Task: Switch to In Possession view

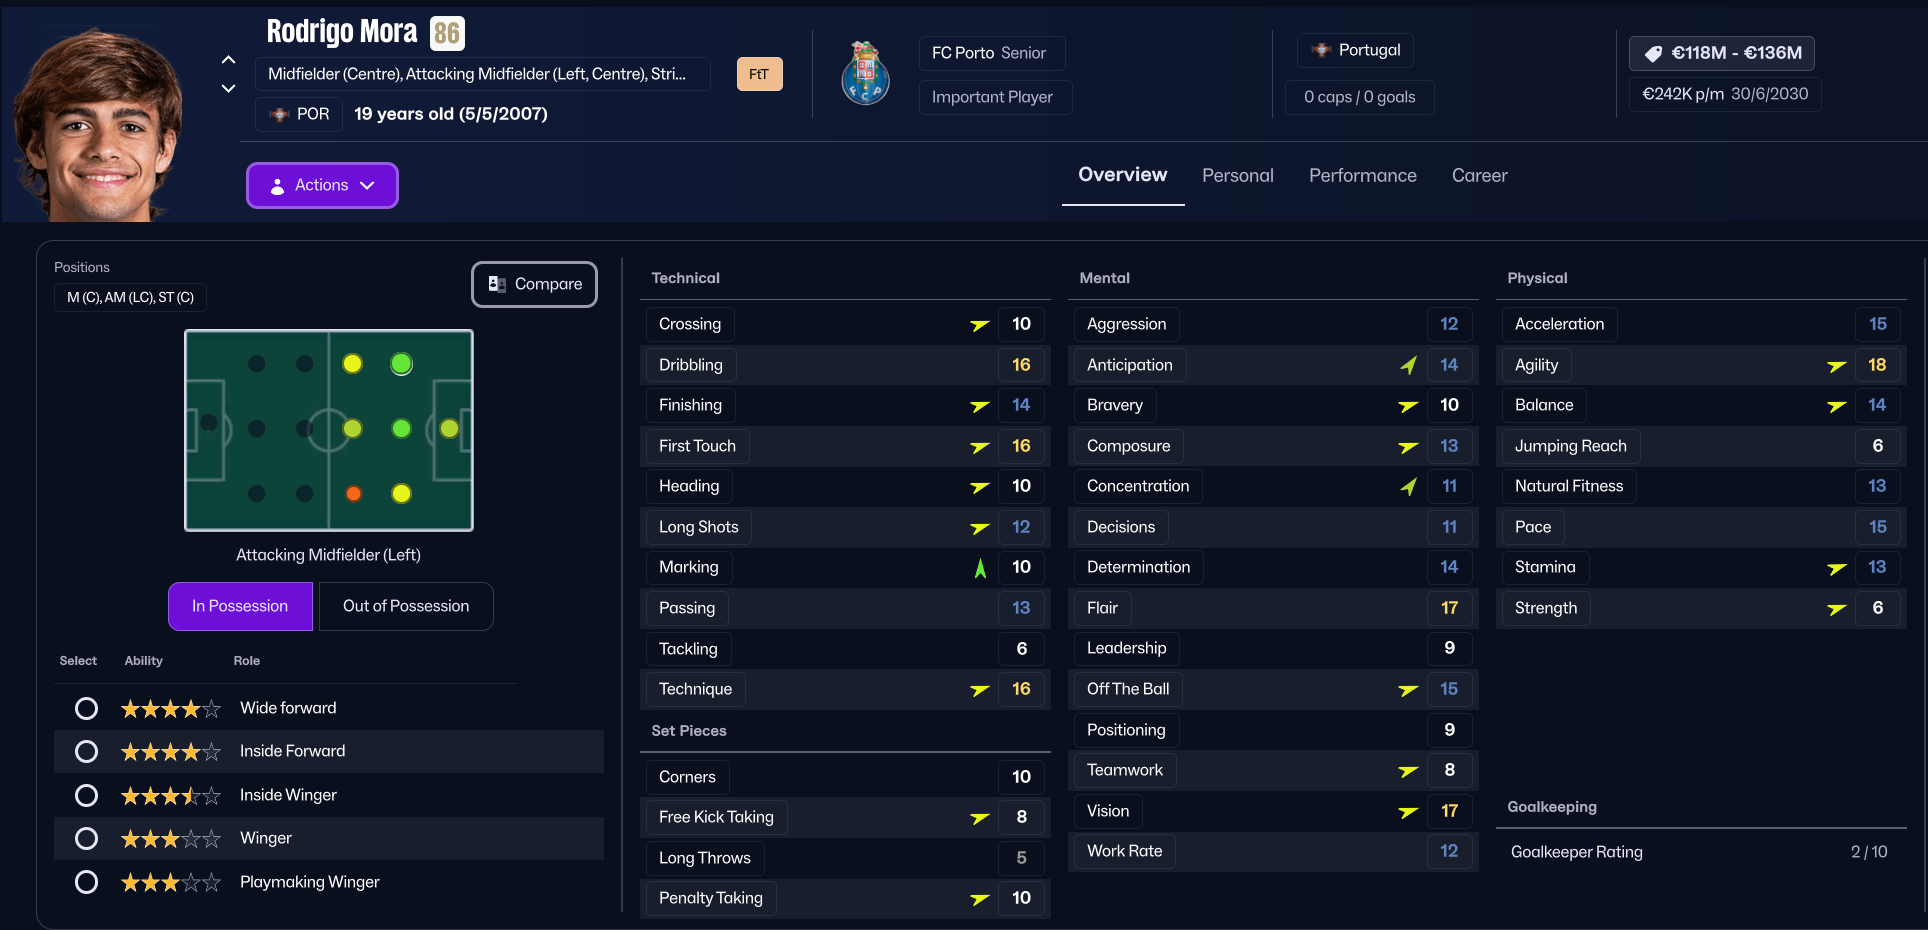Action: 240,607
